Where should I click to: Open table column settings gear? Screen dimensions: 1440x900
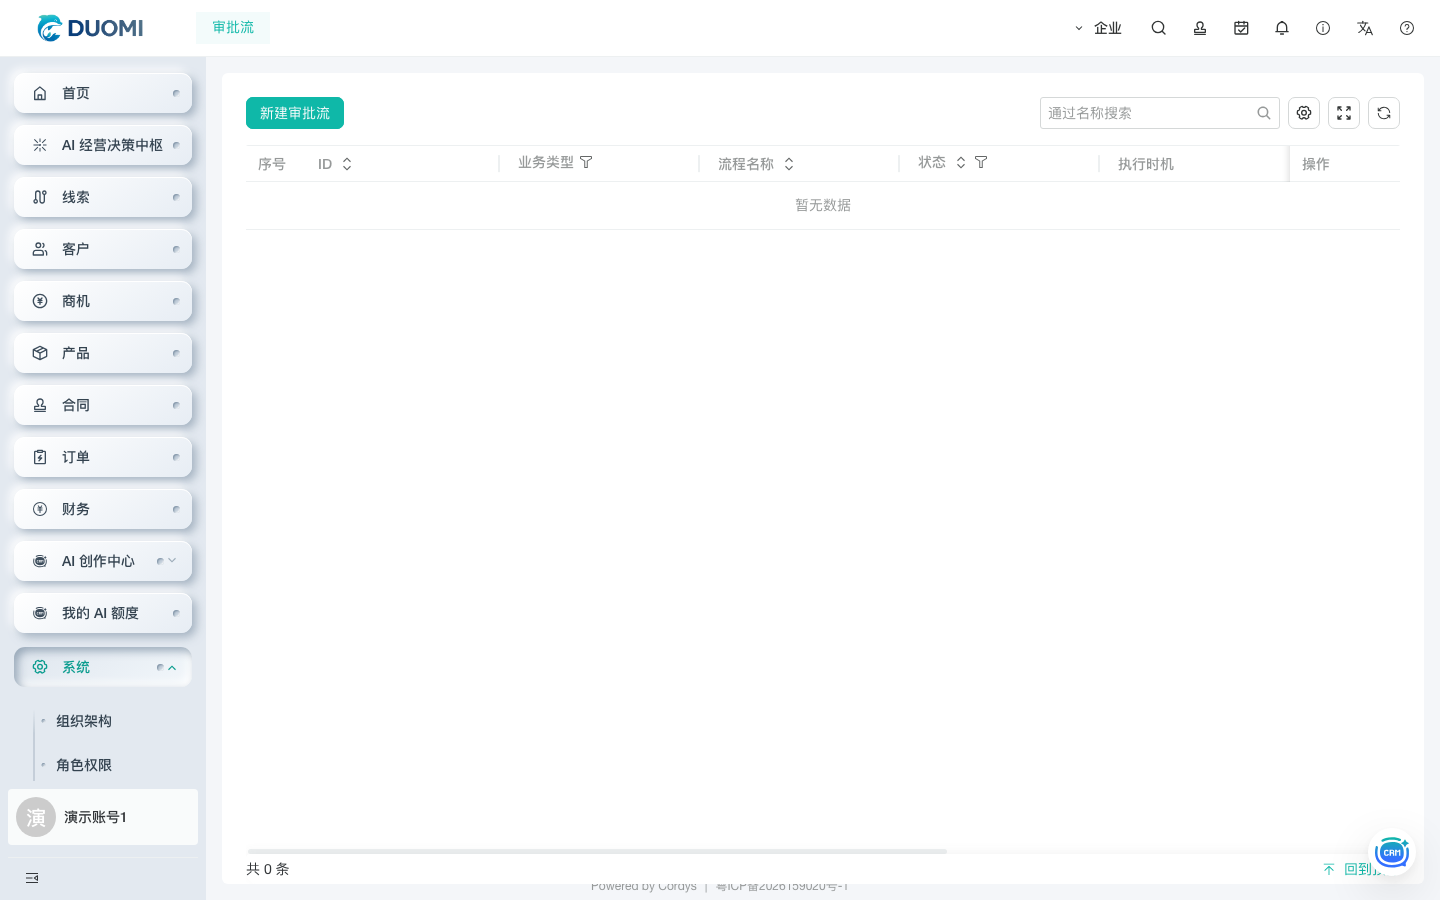click(1304, 113)
